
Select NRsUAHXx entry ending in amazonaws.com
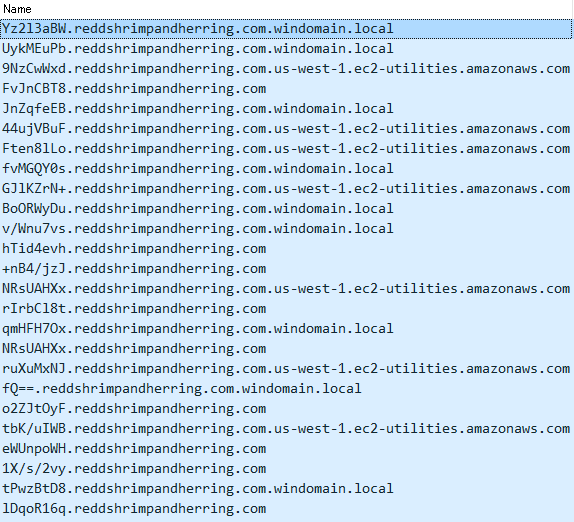pos(286,289)
